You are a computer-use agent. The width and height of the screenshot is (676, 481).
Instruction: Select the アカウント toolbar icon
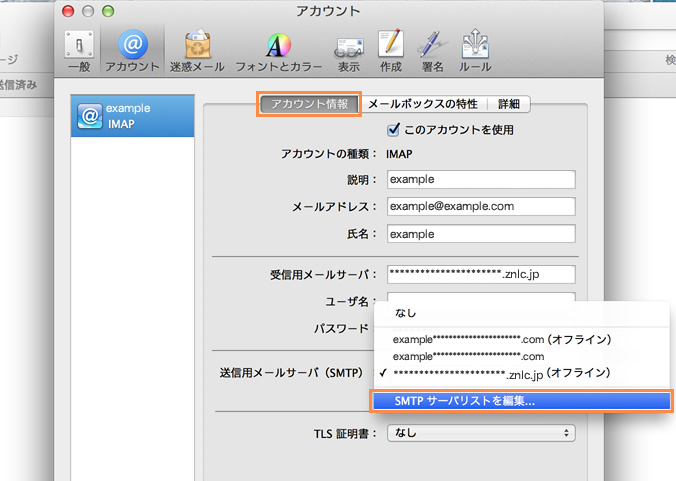coord(132,51)
